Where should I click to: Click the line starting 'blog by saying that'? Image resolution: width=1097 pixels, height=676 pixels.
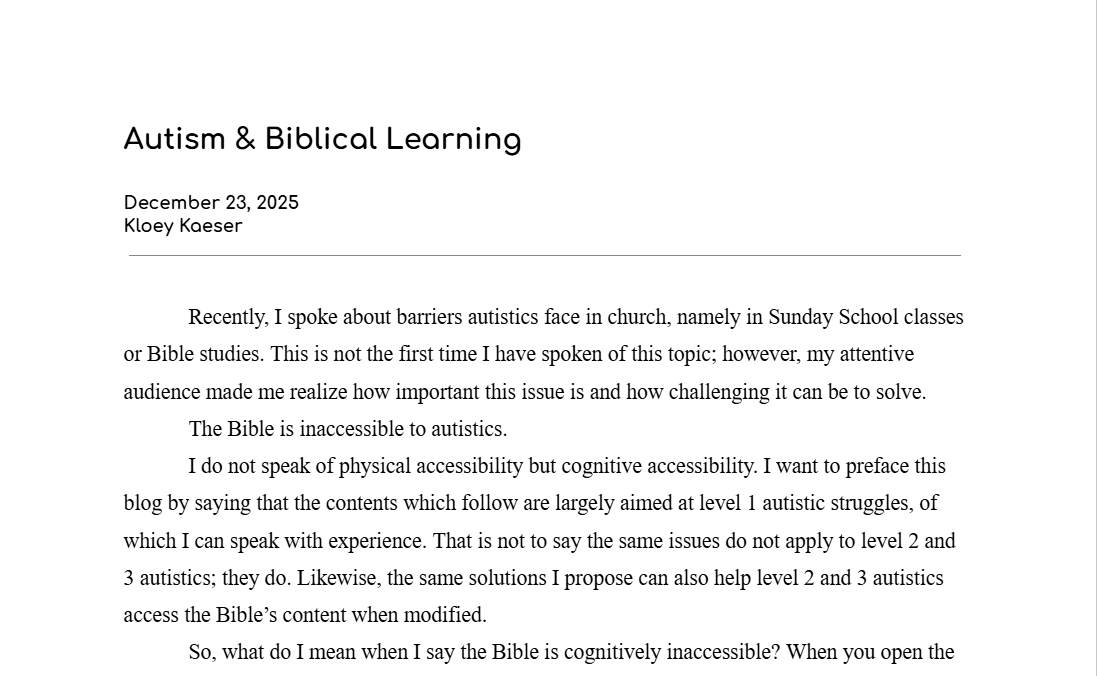pos(530,503)
